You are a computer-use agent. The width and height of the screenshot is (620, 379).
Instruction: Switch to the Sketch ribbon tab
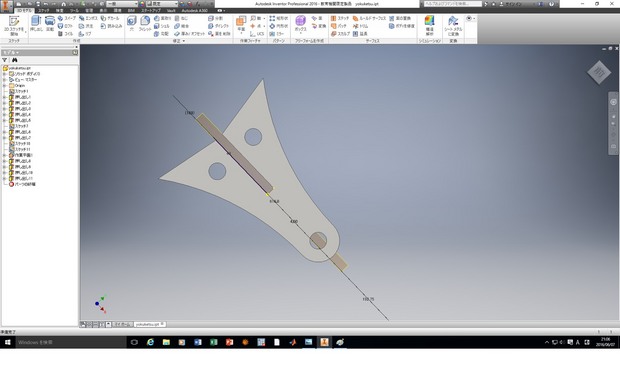43,11
